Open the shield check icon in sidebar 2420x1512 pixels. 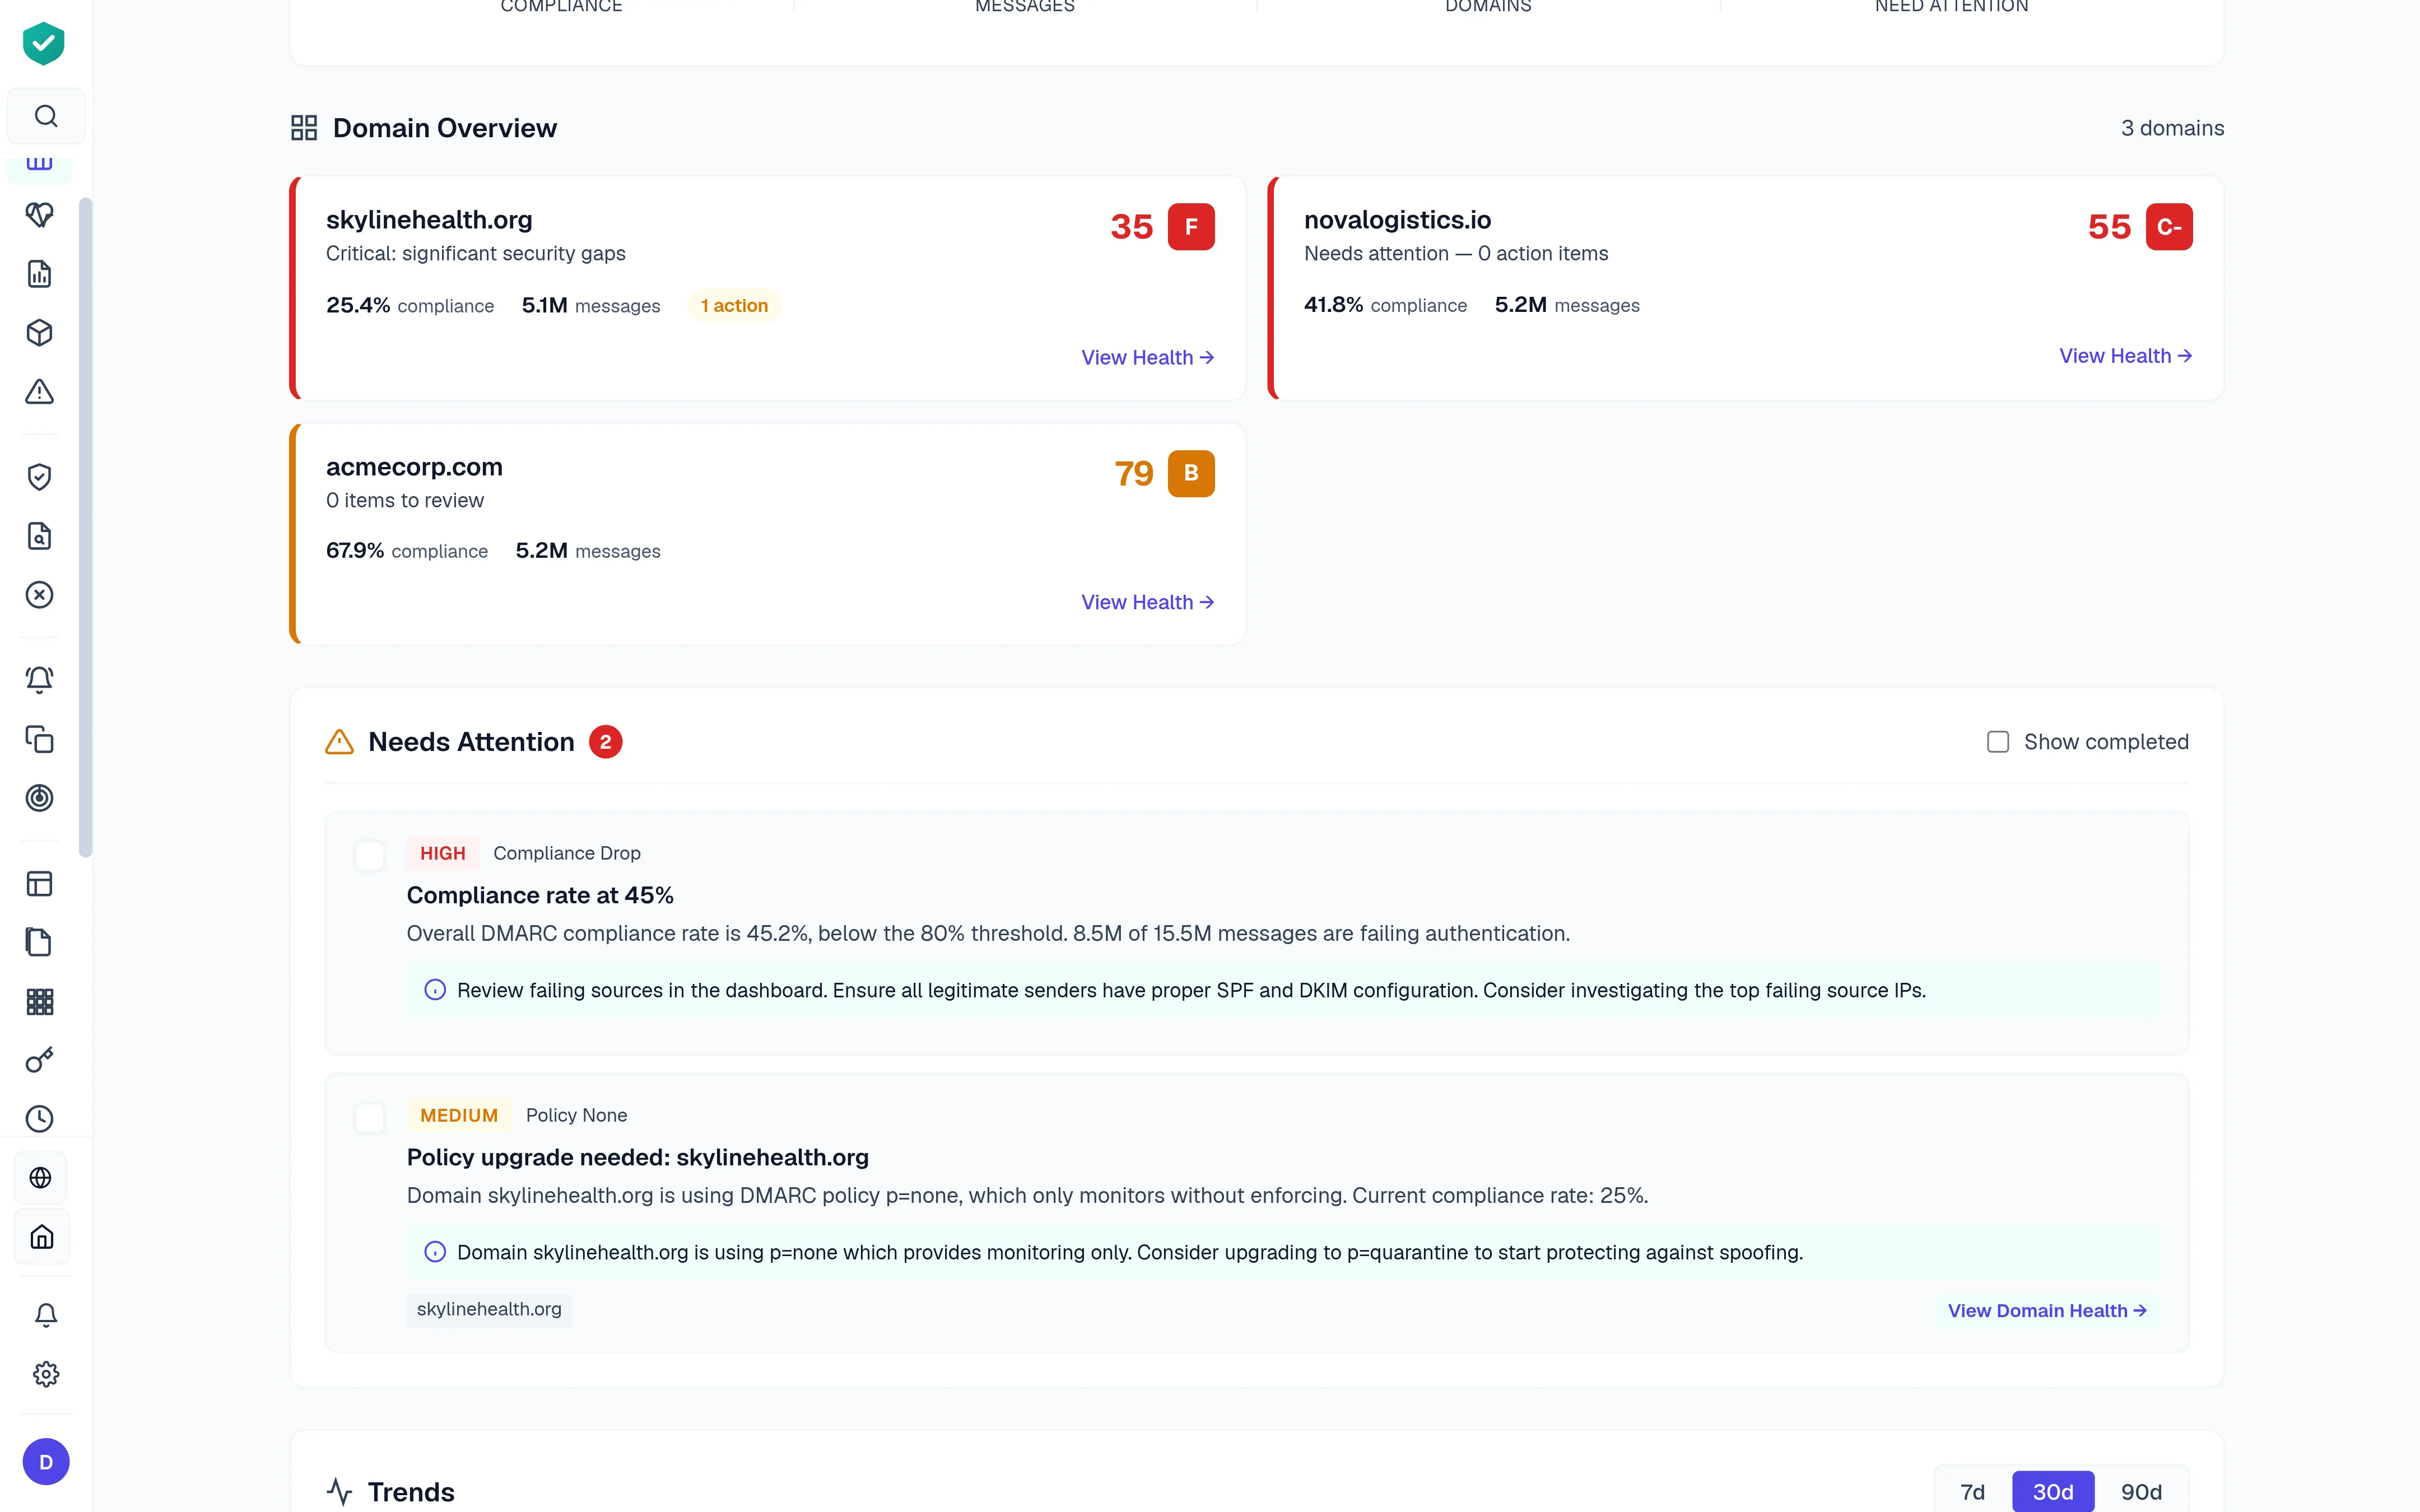tap(39, 477)
